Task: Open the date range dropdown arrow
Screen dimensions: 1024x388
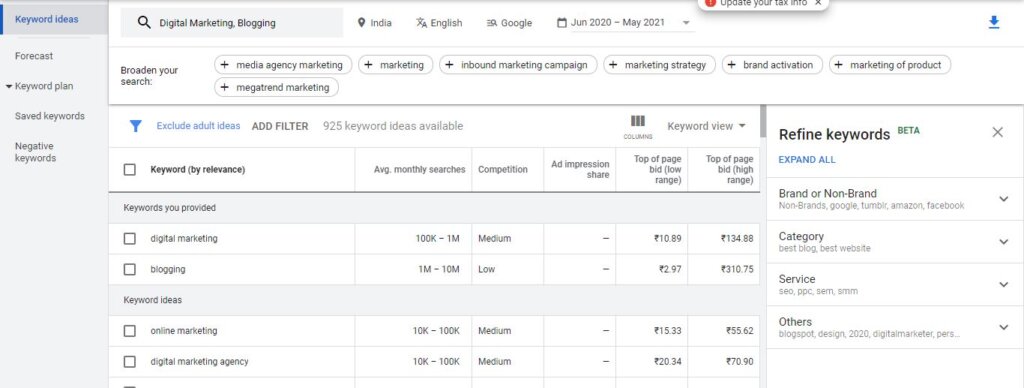Action: point(686,23)
